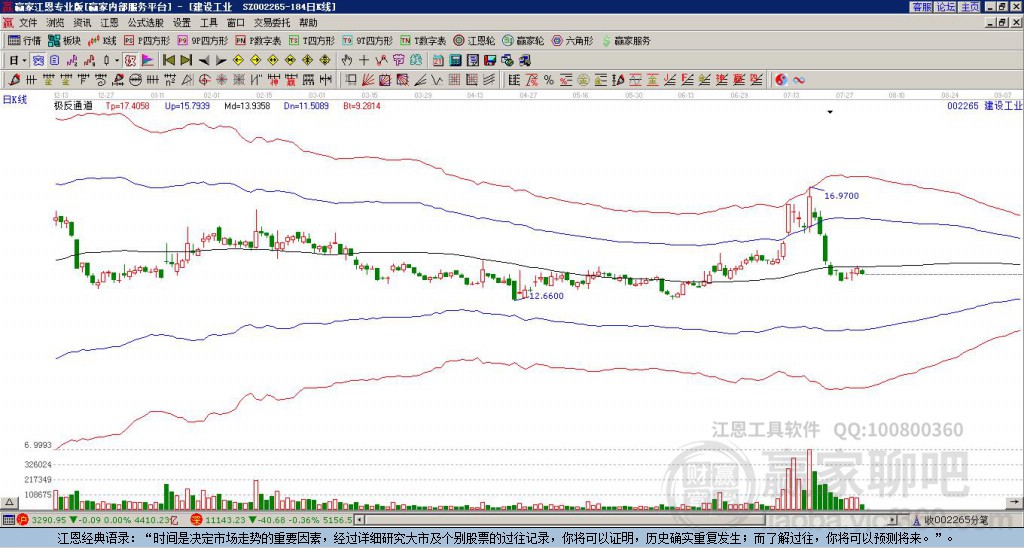Image resolution: width=1024 pixels, height=548 pixels.
Task: Open the P四方形 tool
Action: [x=147, y=40]
